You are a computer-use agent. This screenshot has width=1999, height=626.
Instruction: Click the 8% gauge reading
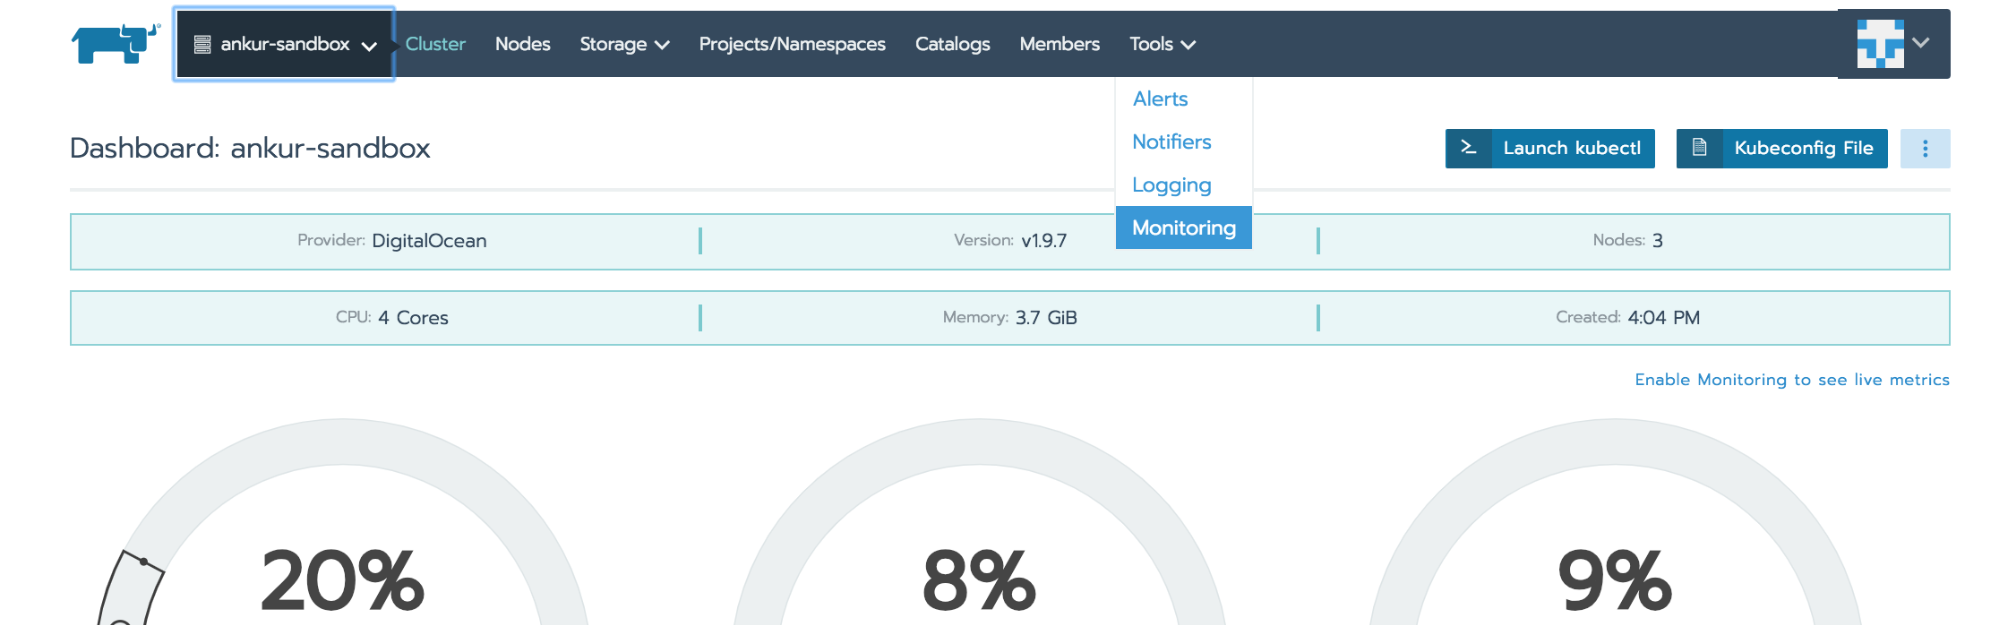coord(979,580)
